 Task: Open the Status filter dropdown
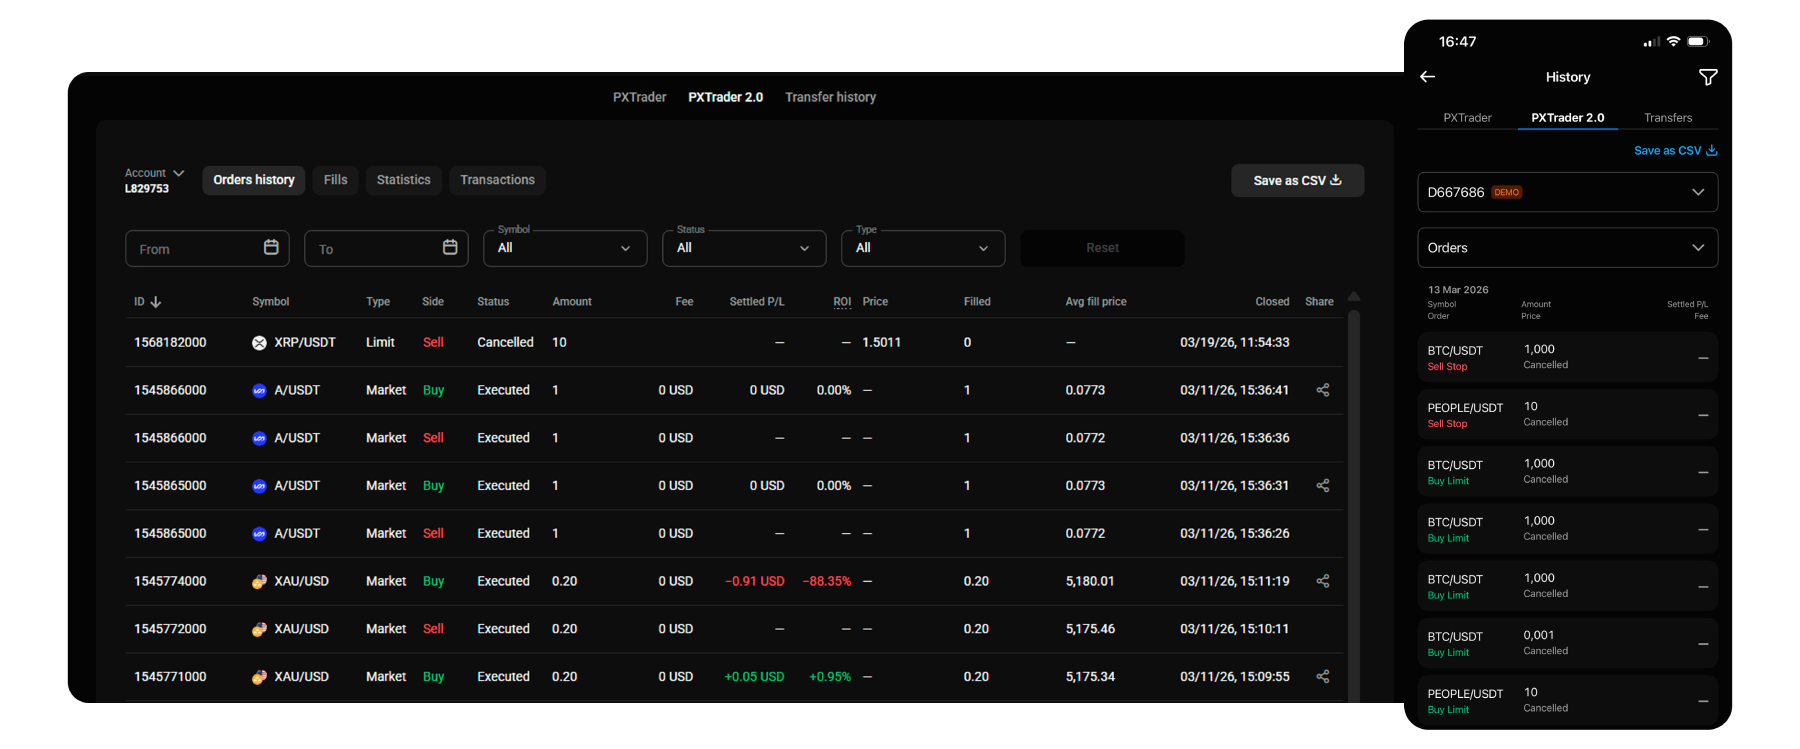[744, 248]
